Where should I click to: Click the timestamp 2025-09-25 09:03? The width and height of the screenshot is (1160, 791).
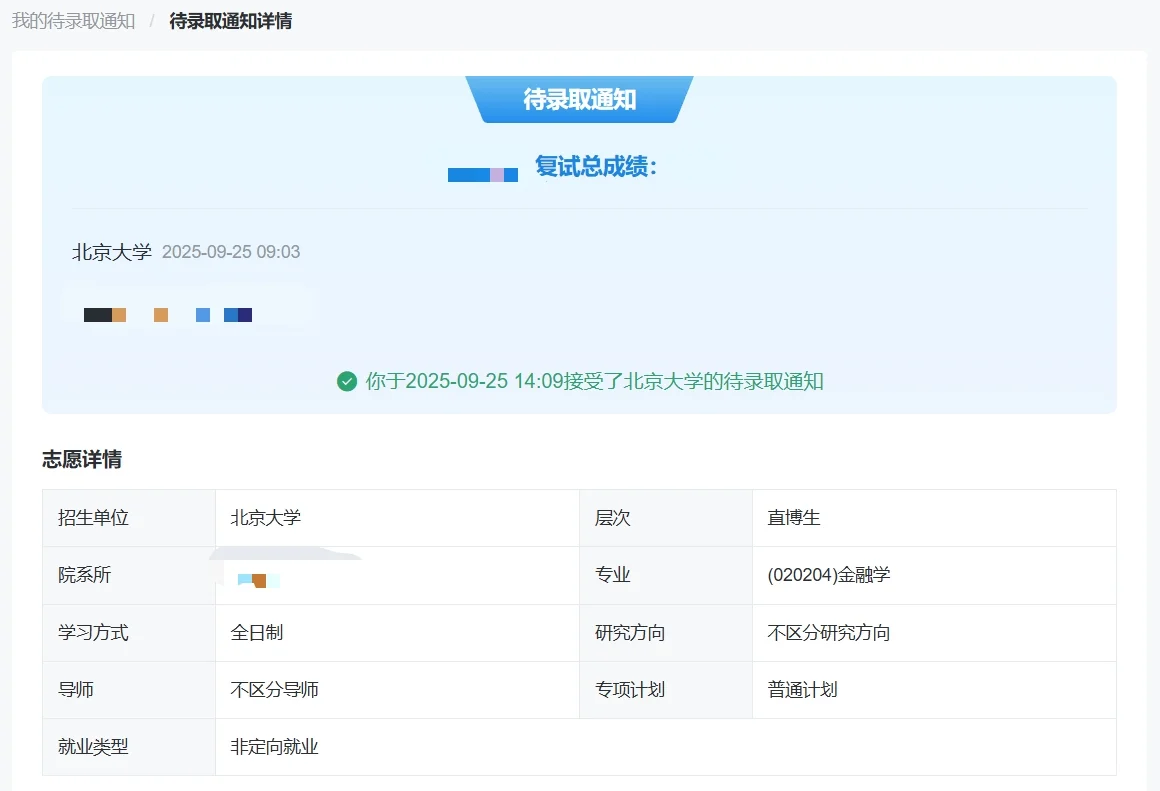coord(231,252)
